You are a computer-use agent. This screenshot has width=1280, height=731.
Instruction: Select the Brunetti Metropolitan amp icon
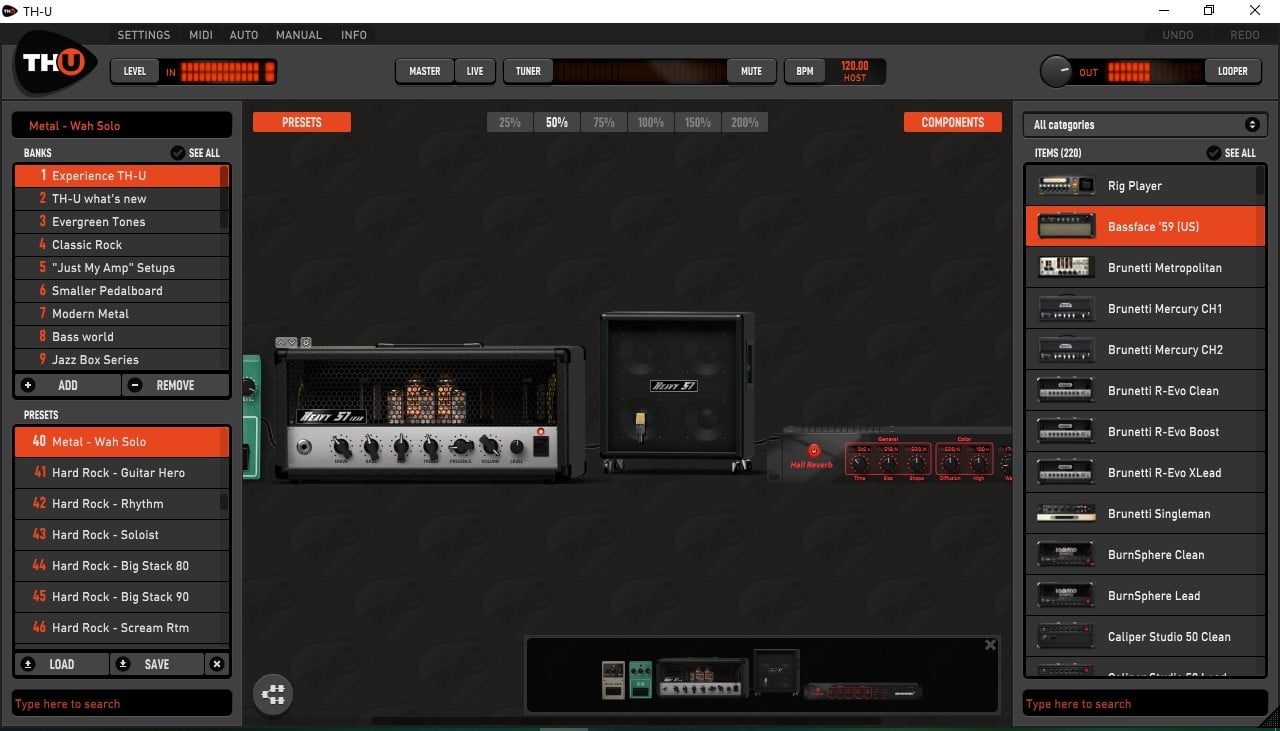coord(1066,268)
